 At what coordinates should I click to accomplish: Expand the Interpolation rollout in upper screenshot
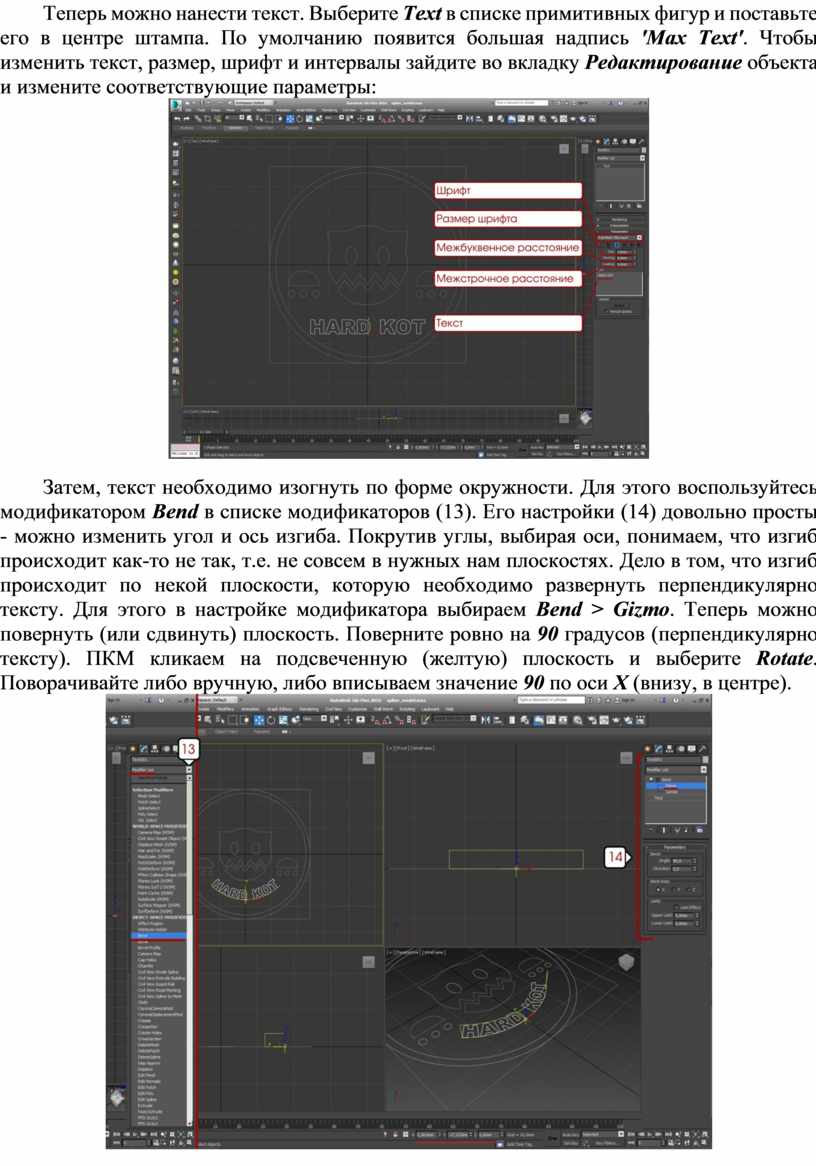[620, 226]
